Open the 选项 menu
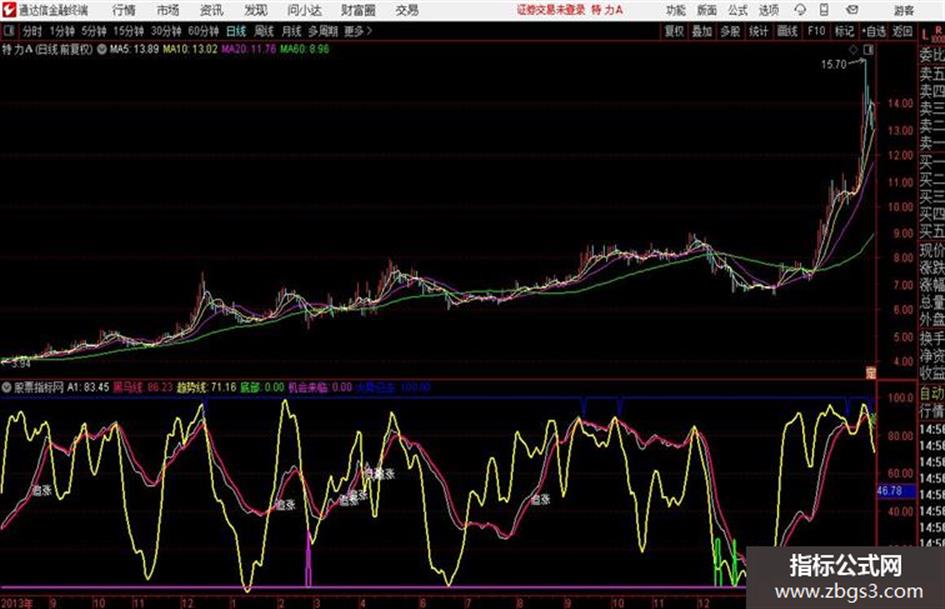This screenshot has width=945, height=609. tap(768, 10)
